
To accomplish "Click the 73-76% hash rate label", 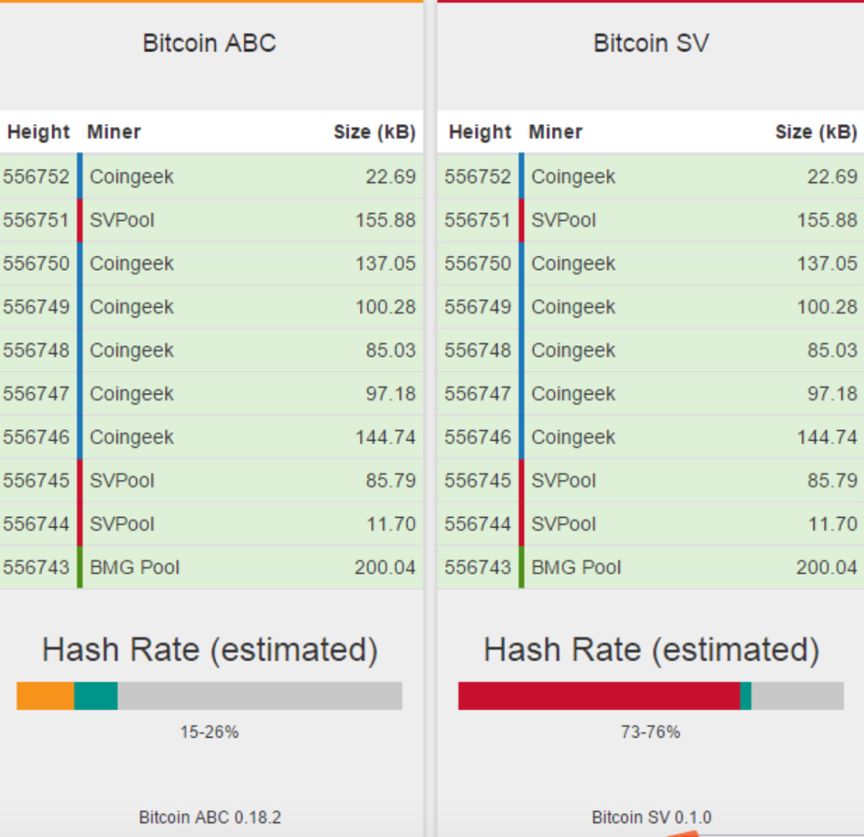I will (x=651, y=732).
